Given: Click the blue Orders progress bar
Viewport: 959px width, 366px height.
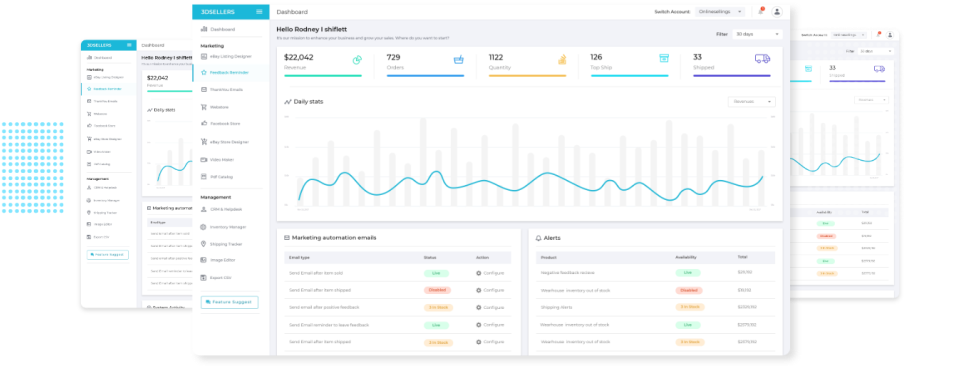Looking at the screenshot, I should click(425, 76).
